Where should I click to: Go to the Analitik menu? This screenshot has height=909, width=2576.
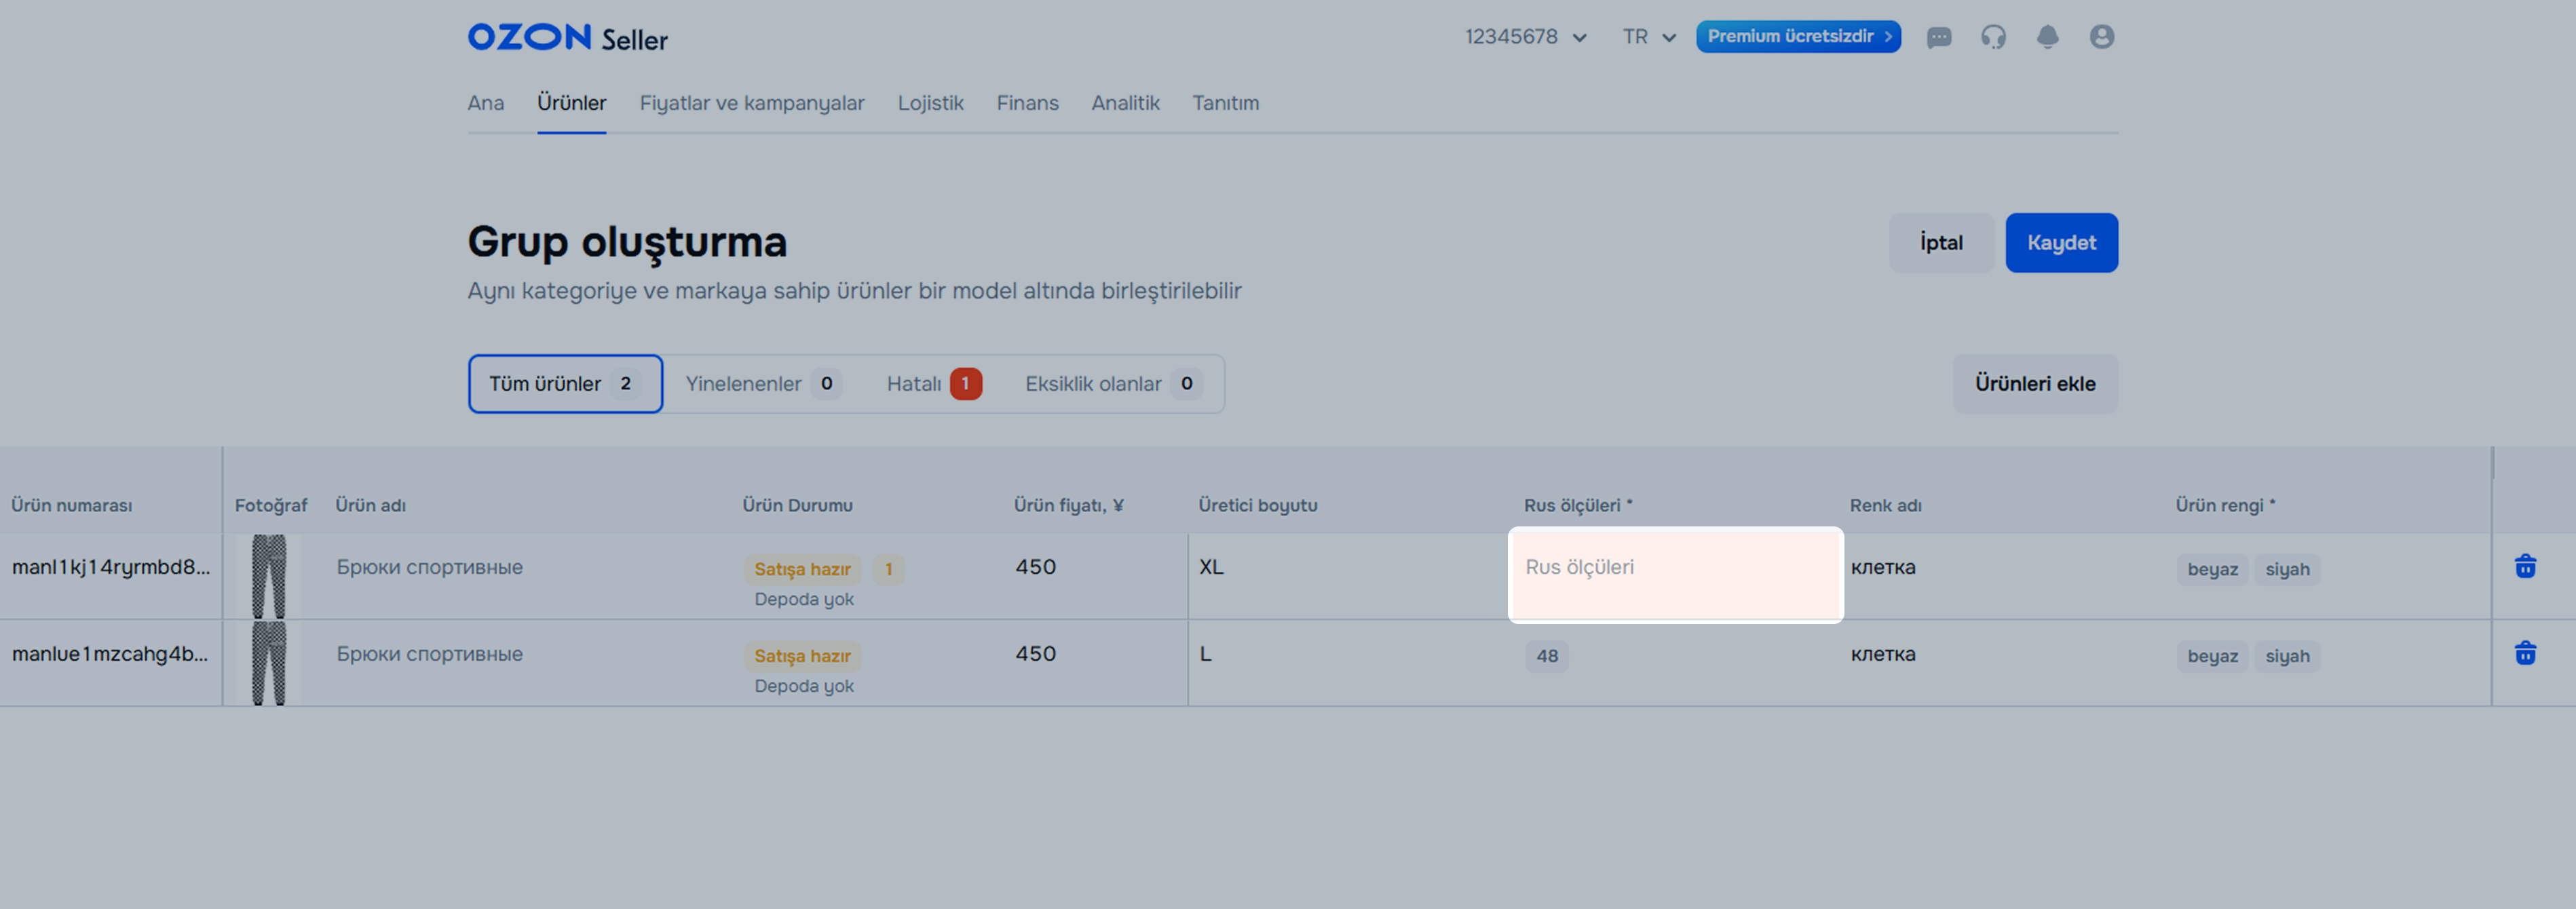point(1125,103)
